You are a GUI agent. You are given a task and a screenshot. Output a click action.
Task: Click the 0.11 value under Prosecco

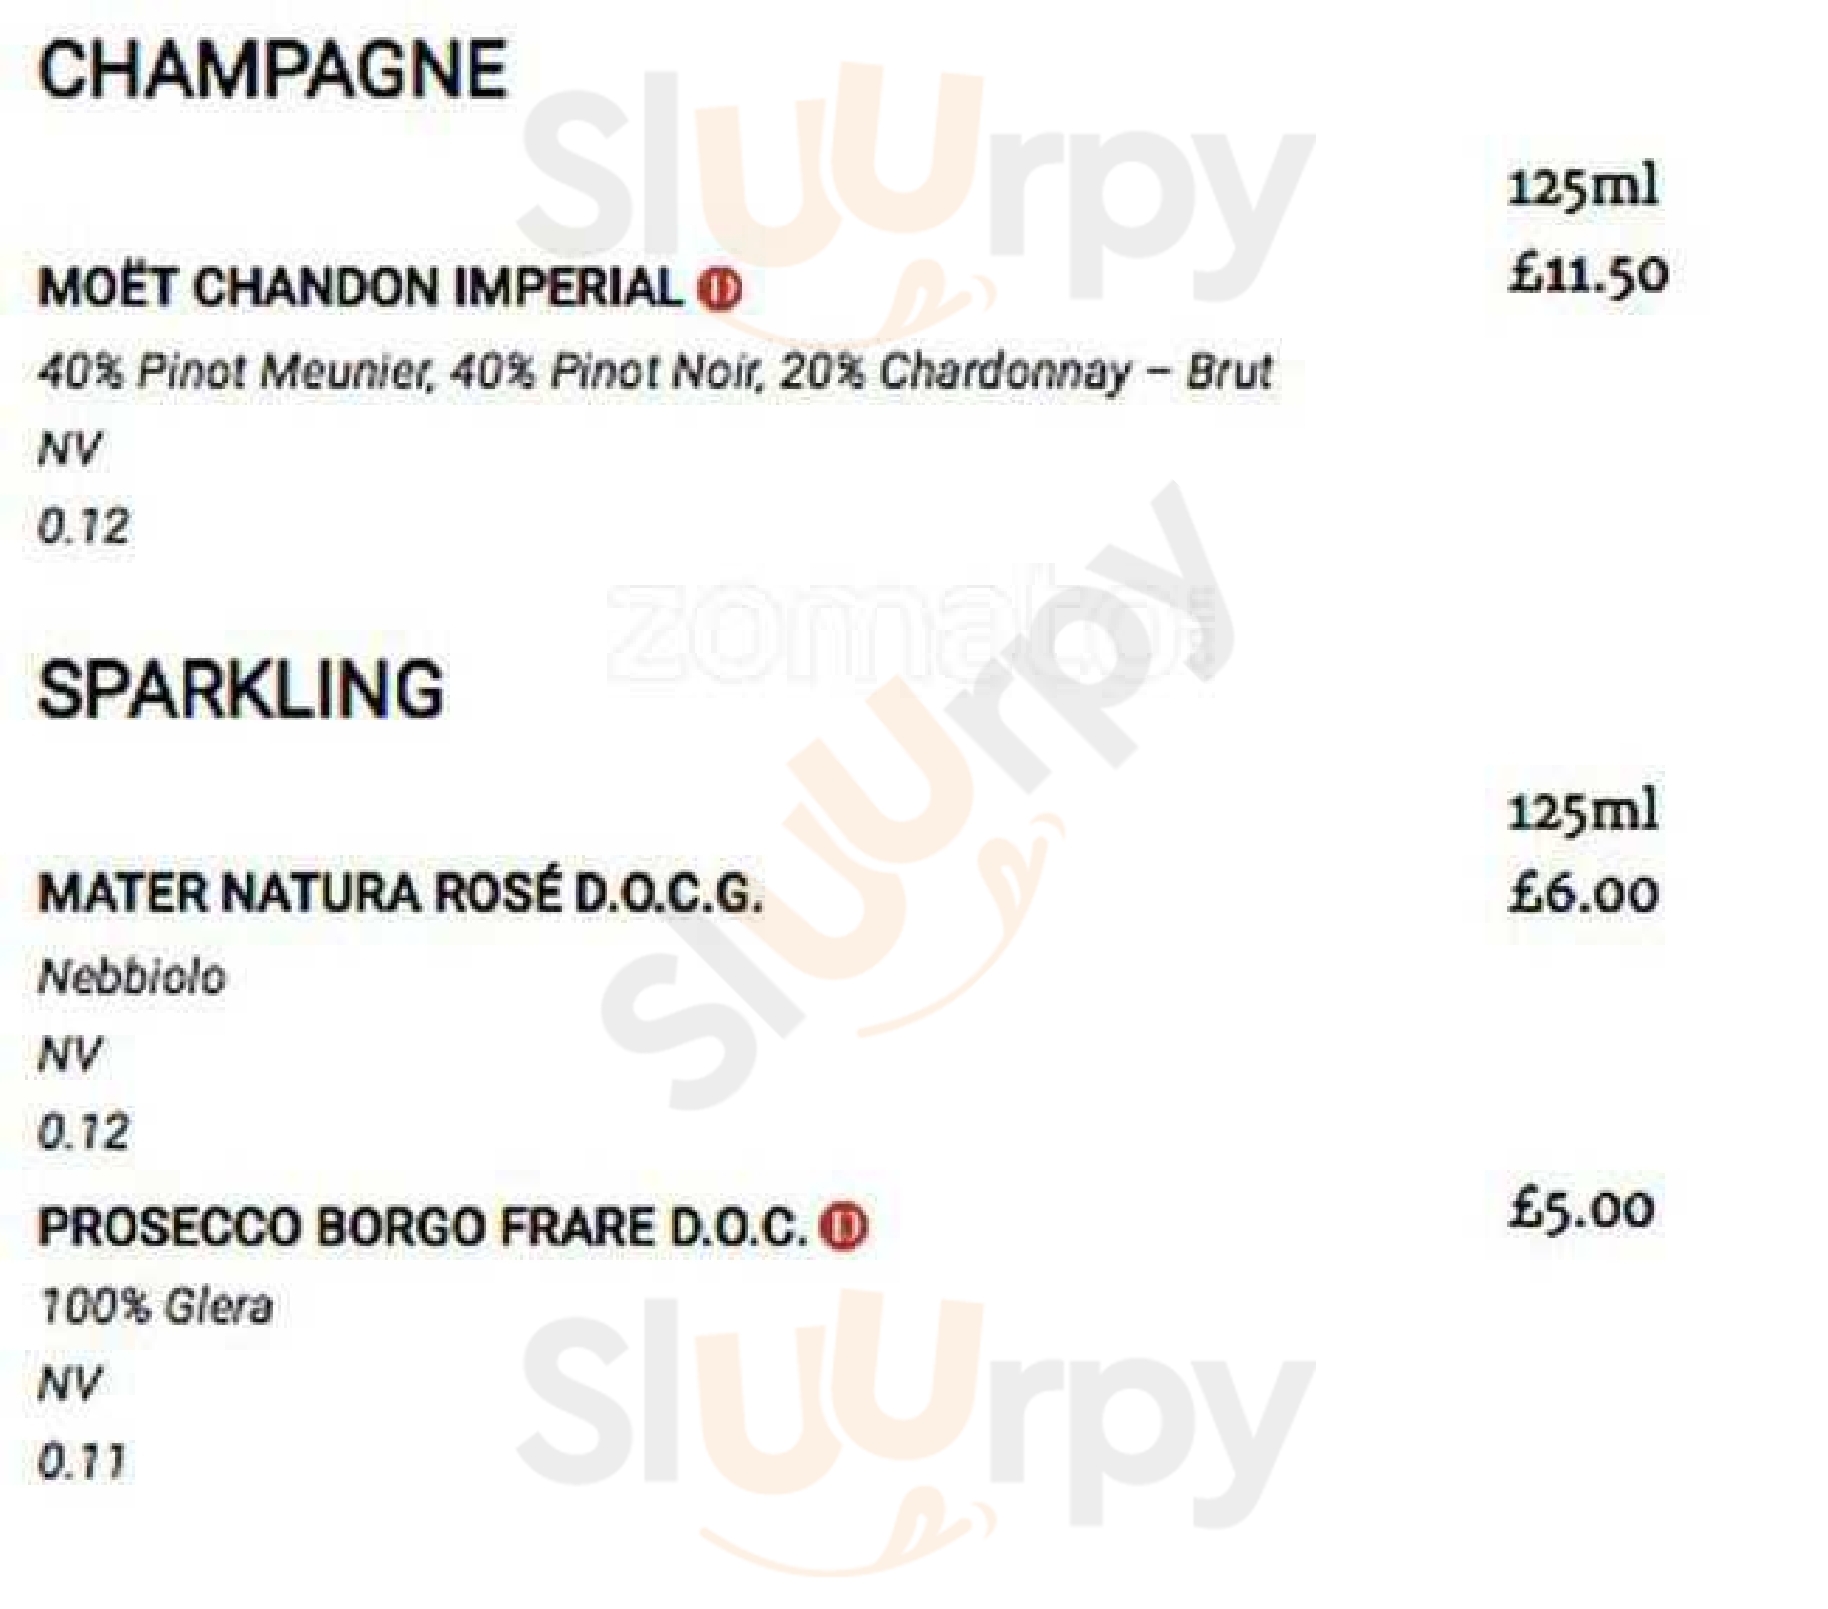[82, 1462]
